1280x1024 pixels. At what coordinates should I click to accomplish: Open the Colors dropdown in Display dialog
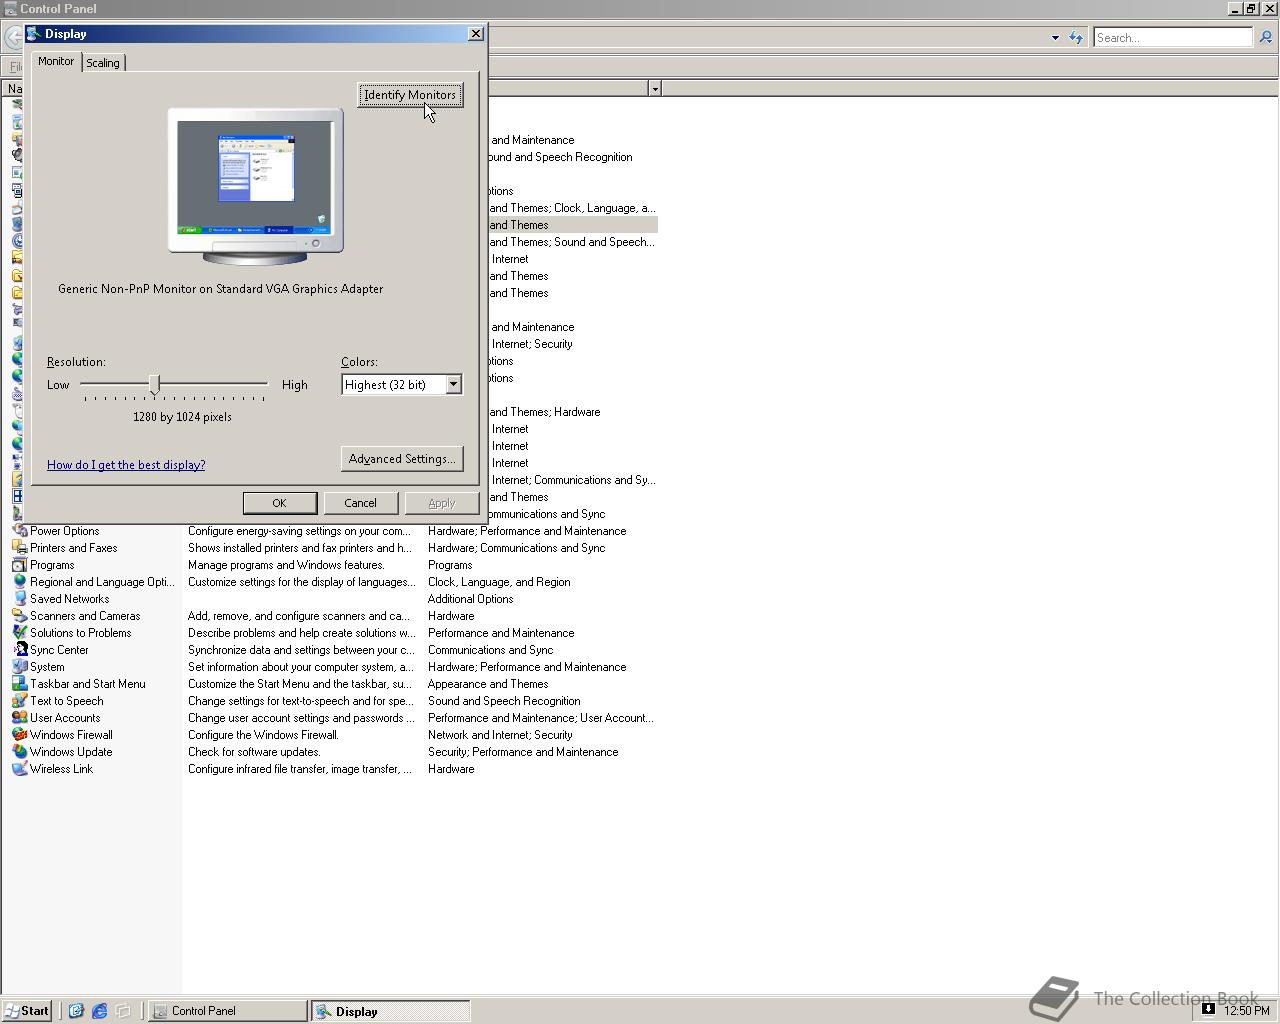coord(453,385)
